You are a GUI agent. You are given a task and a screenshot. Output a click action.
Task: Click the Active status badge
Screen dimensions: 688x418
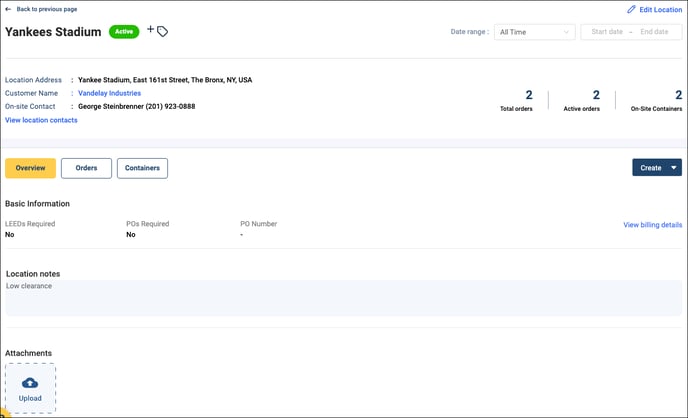(x=124, y=32)
